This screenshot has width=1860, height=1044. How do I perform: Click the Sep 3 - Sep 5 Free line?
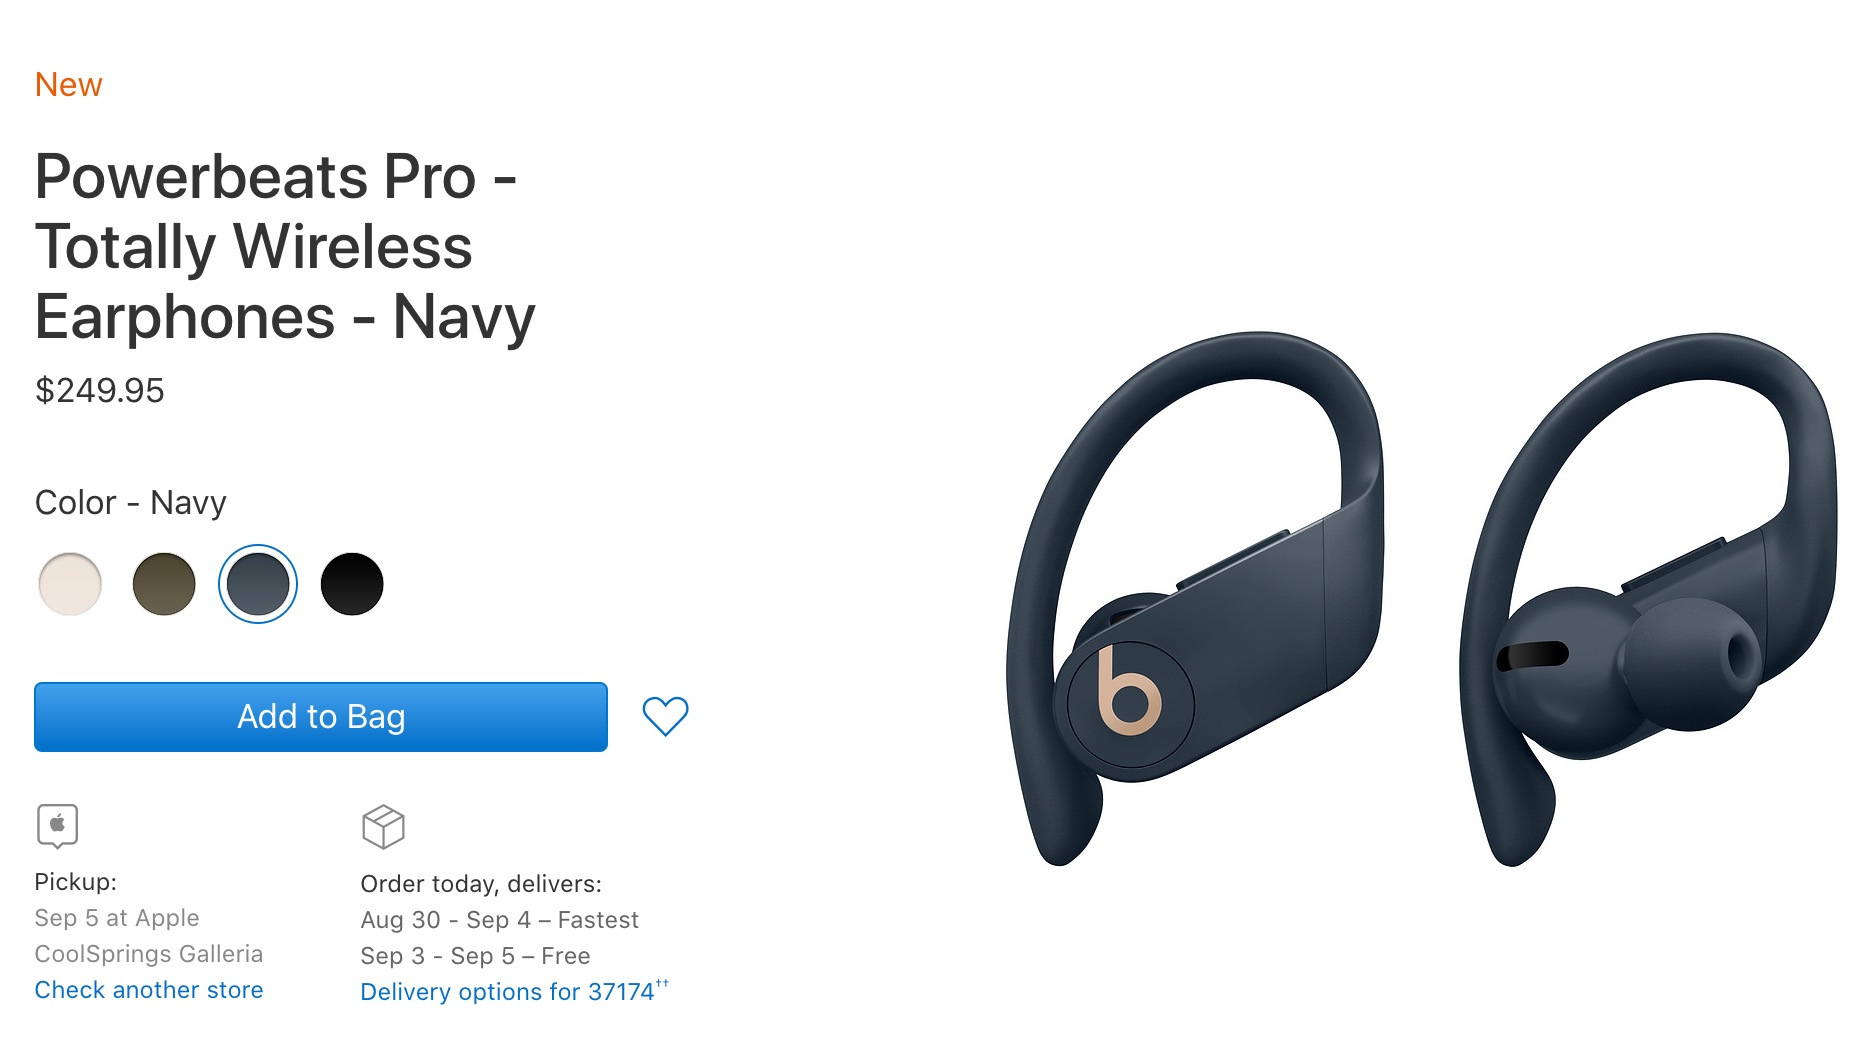pyautogui.click(x=475, y=956)
